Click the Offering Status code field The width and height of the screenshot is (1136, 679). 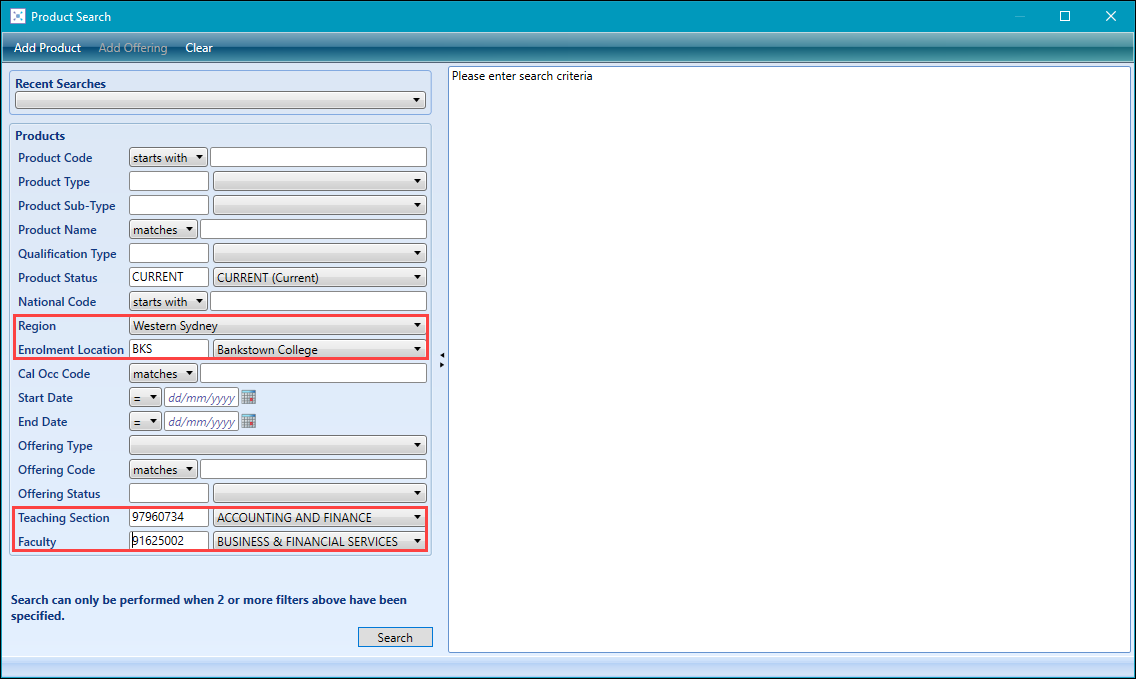pos(169,493)
